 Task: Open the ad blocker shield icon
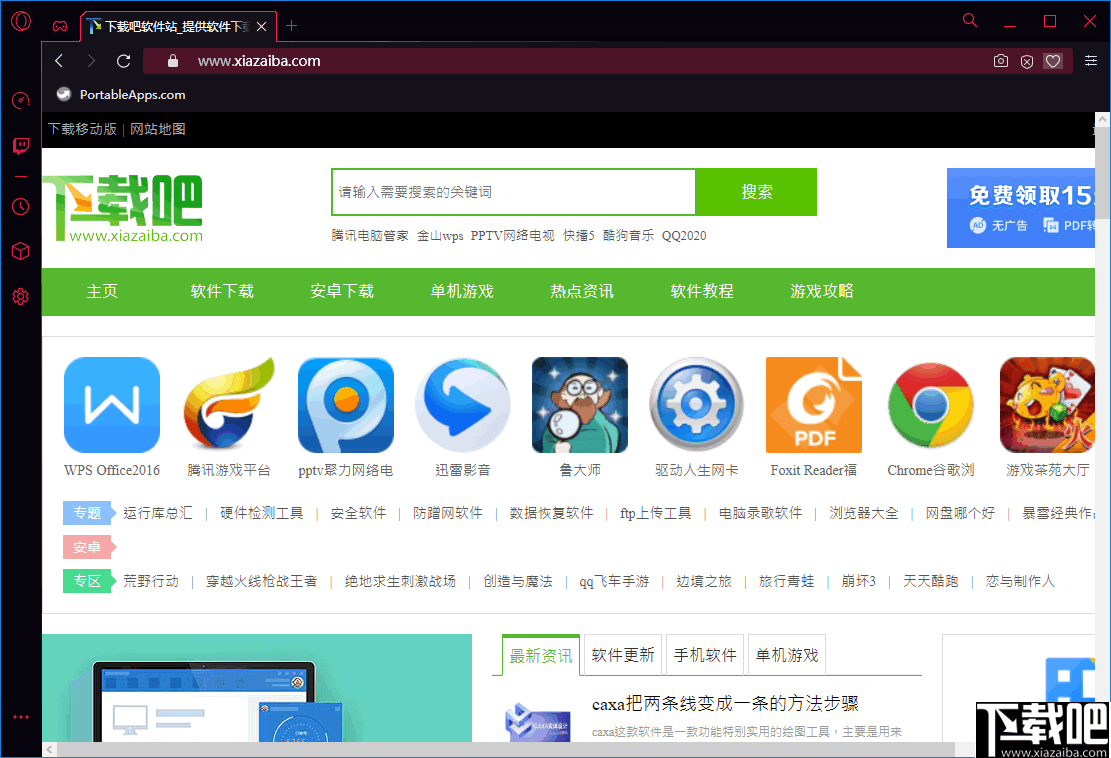[x=1027, y=61]
